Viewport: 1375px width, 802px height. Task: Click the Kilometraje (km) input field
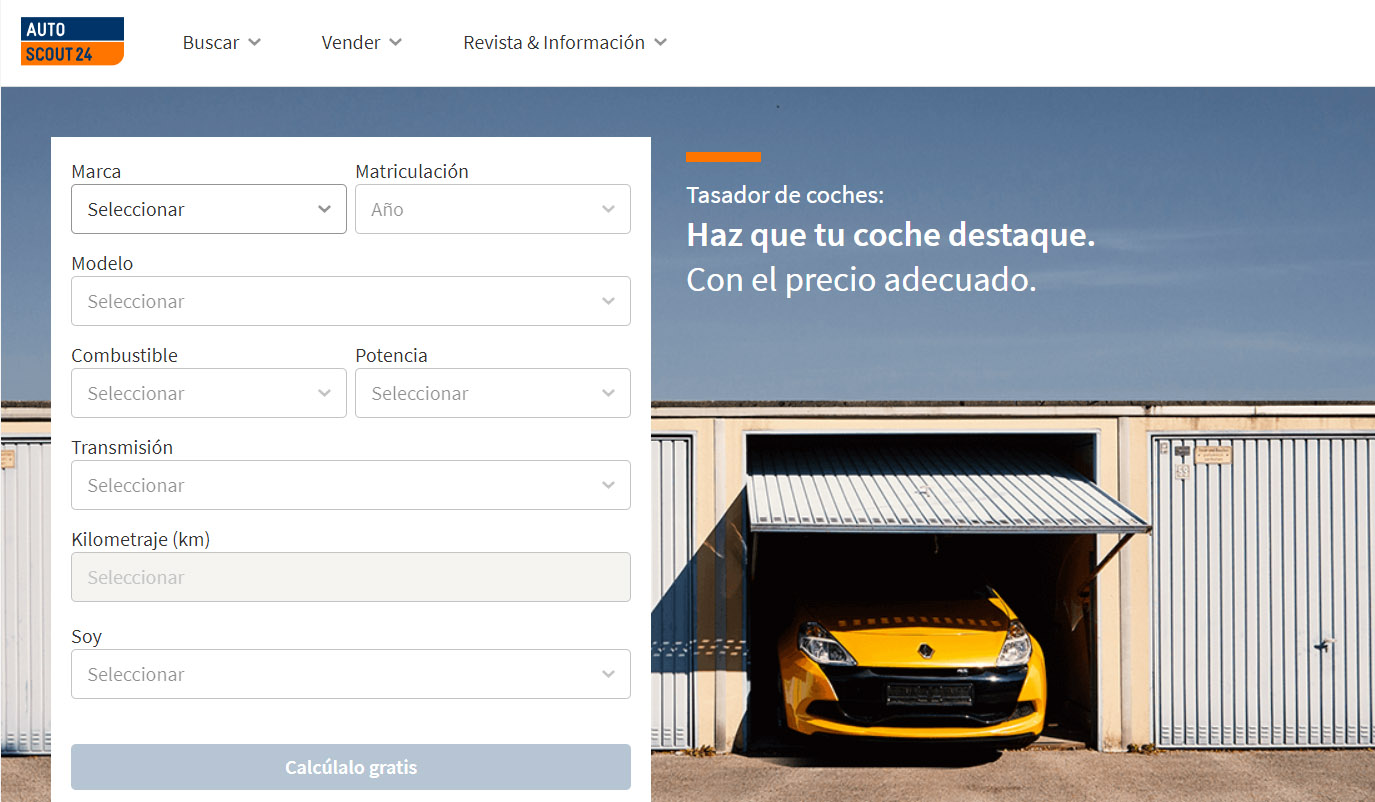(350, 577)
